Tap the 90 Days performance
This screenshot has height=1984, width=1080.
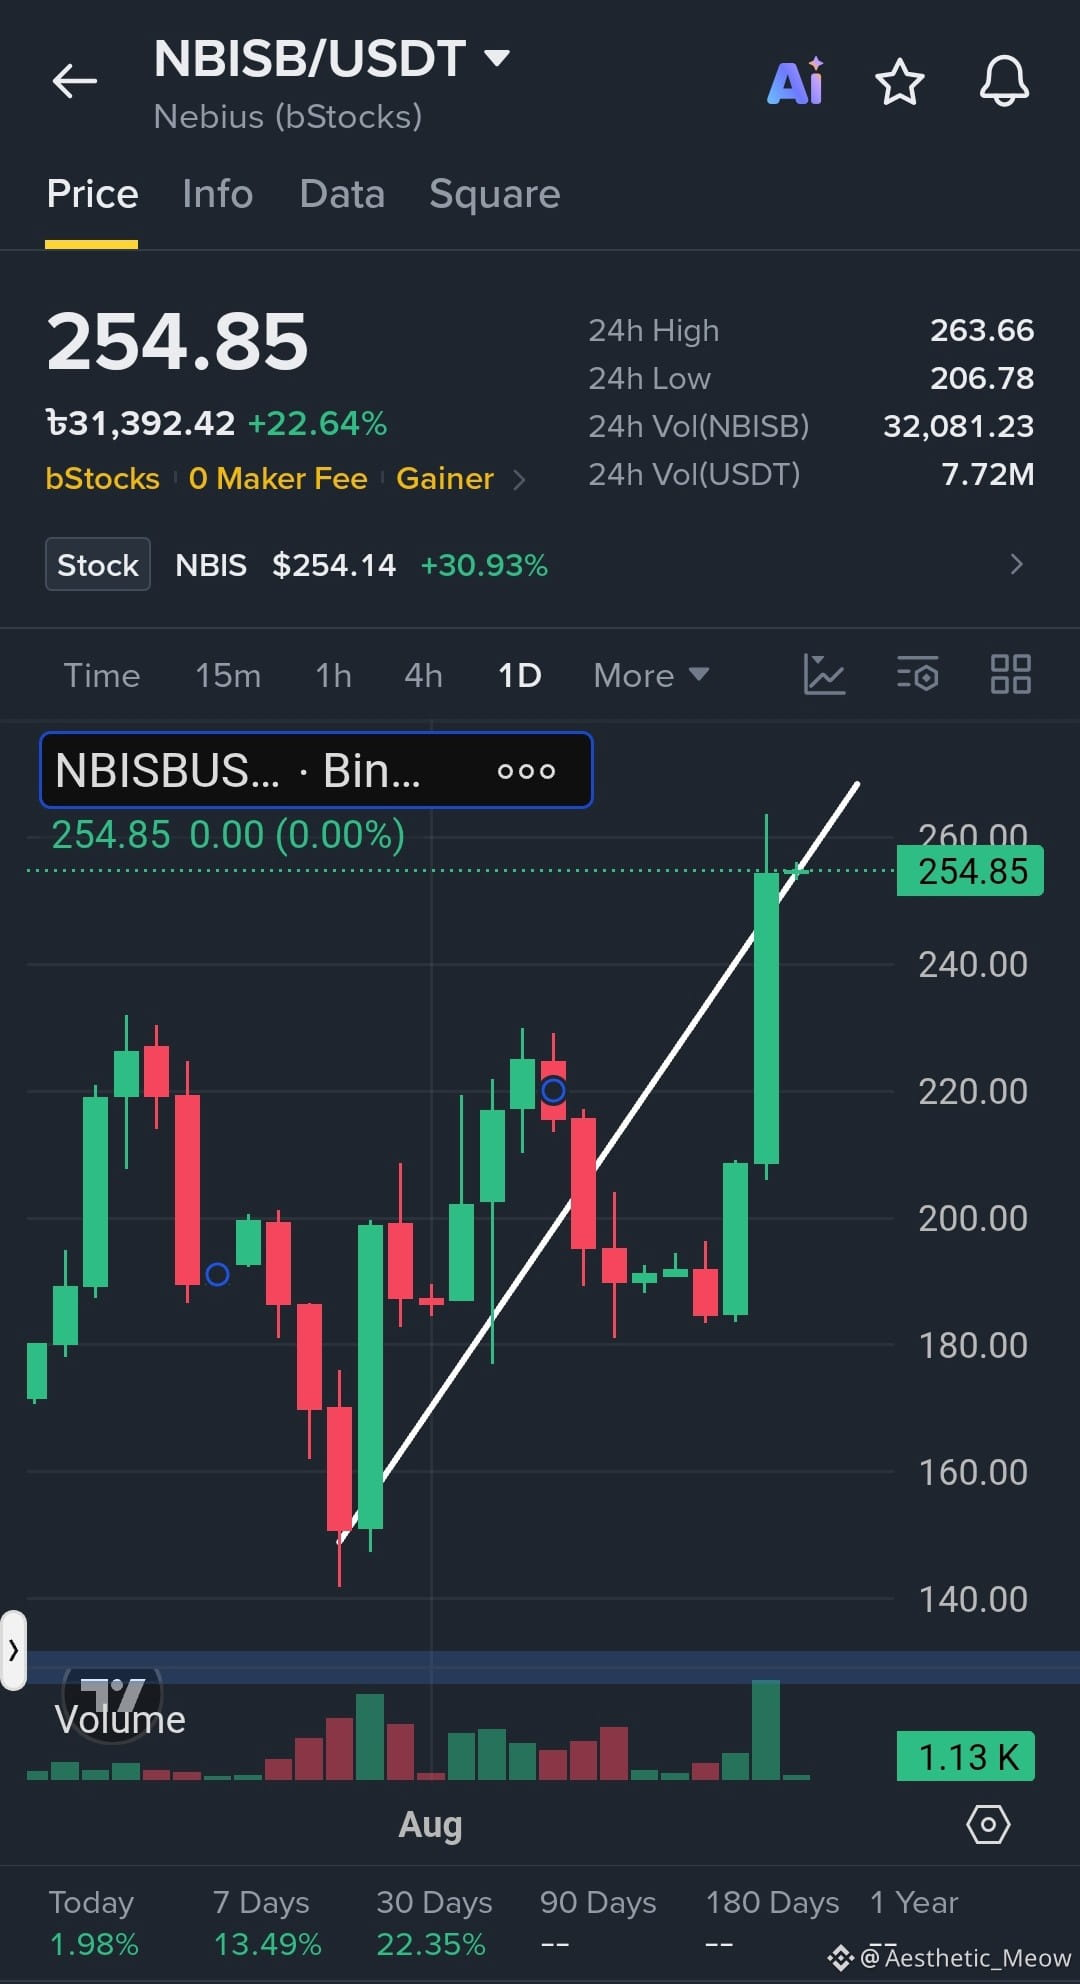coord(598,1923)
